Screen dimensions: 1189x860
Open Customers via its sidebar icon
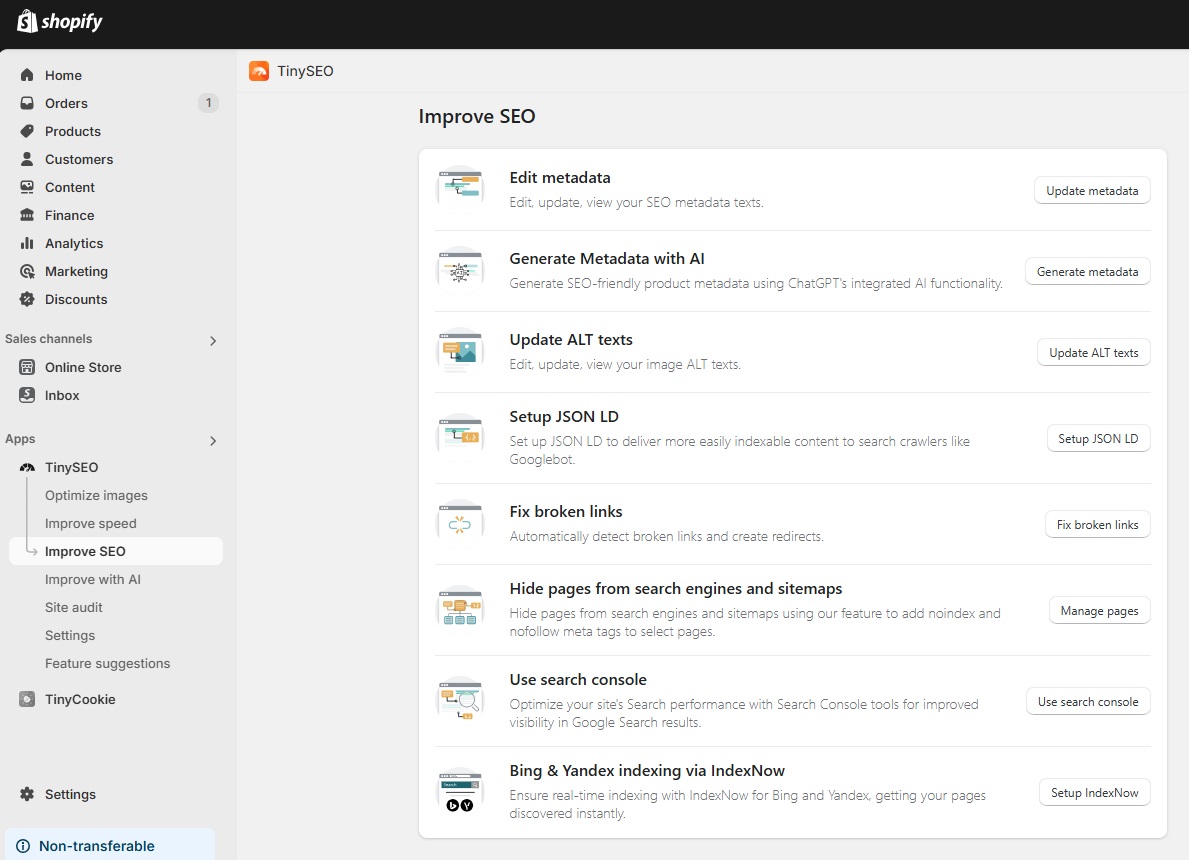[27, 159]
